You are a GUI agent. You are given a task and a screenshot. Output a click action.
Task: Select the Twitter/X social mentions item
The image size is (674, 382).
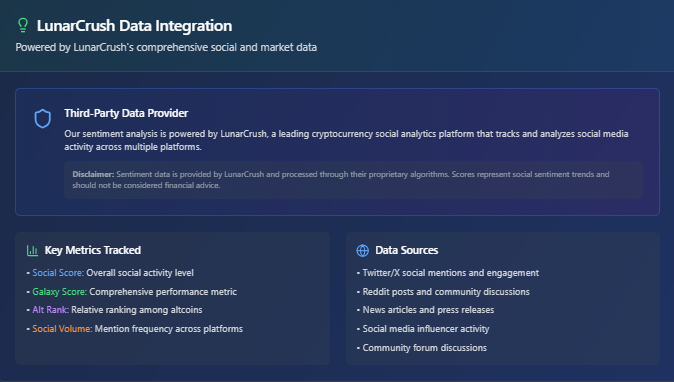[x=450, y=273]
